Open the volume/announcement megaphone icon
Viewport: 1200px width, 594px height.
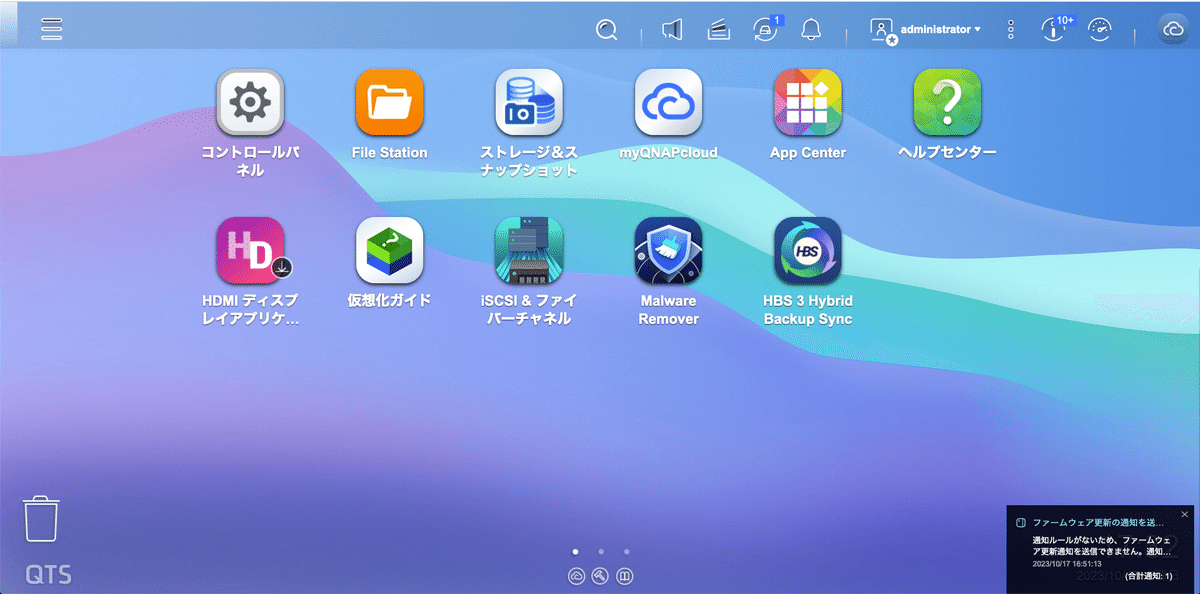tap(673, 30)
